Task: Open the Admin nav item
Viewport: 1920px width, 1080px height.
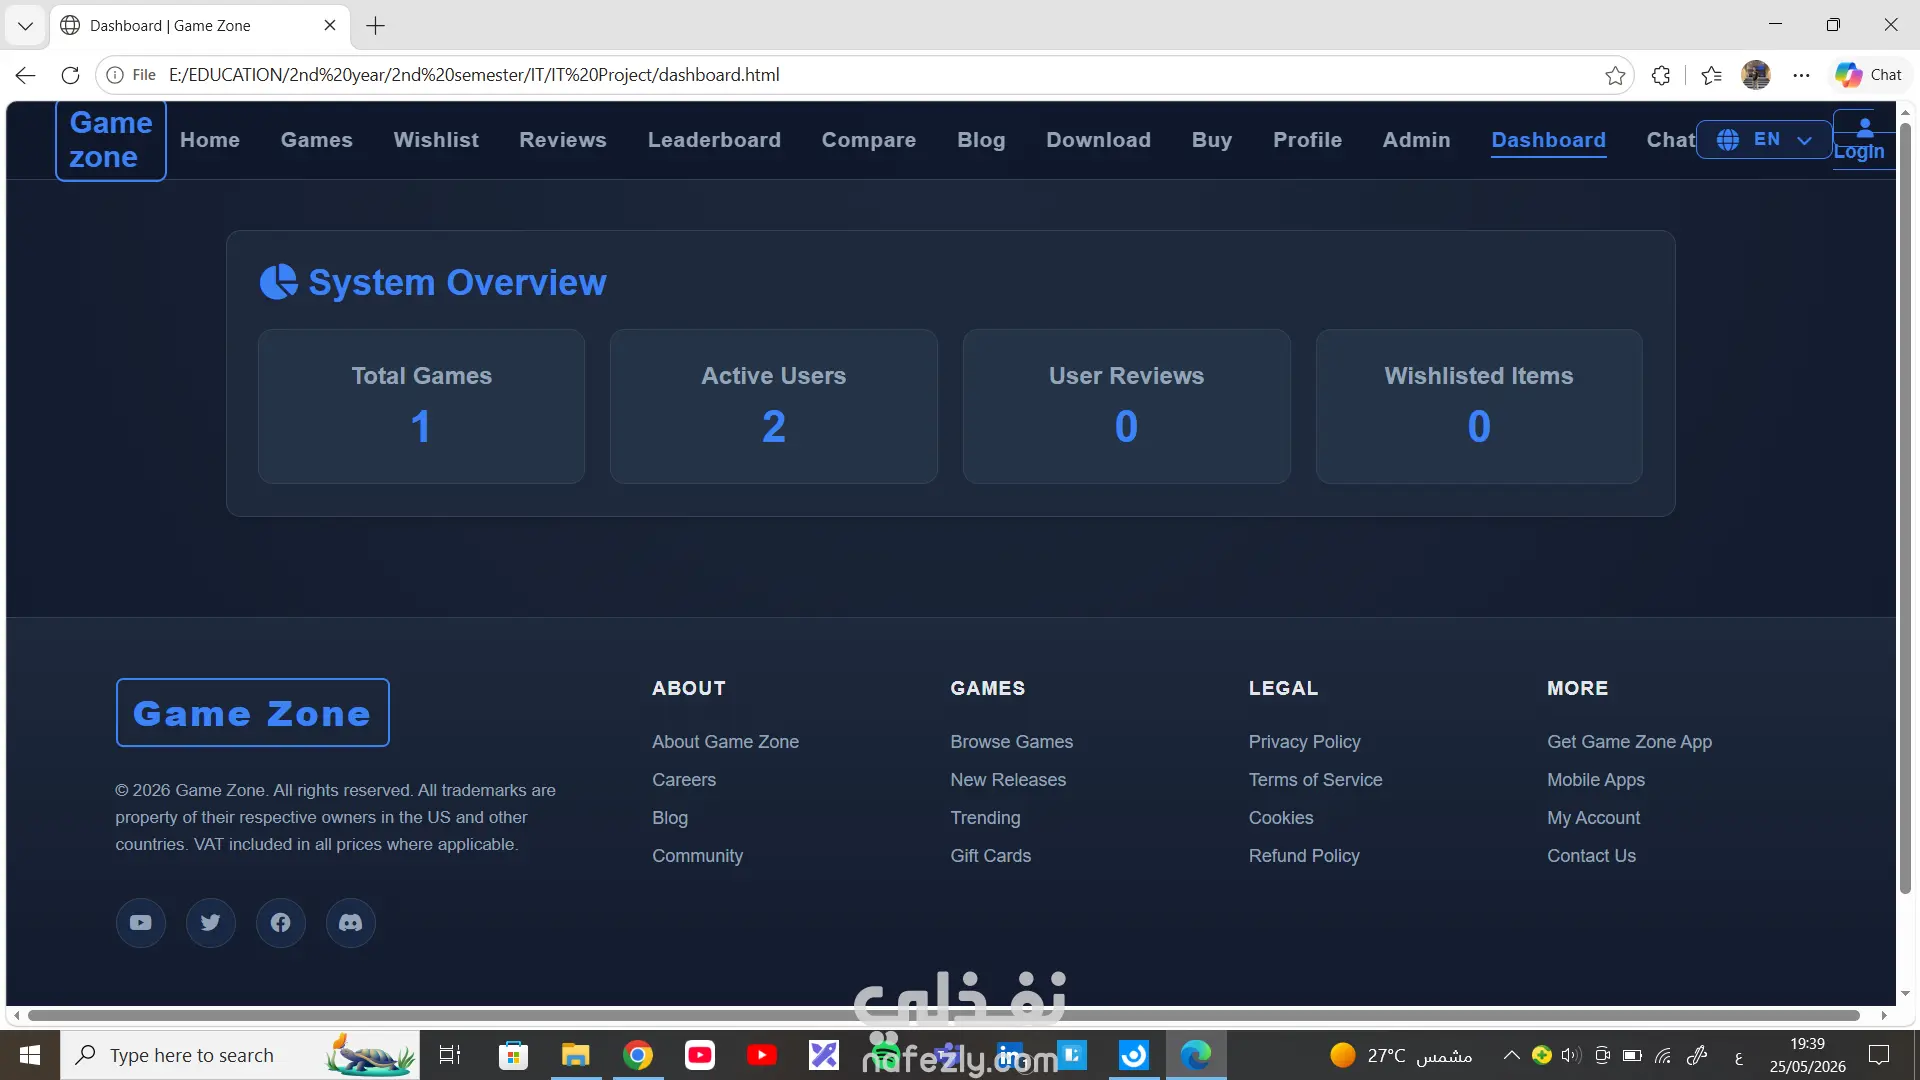Action: pyautogui.click(x=1416, y=140)
